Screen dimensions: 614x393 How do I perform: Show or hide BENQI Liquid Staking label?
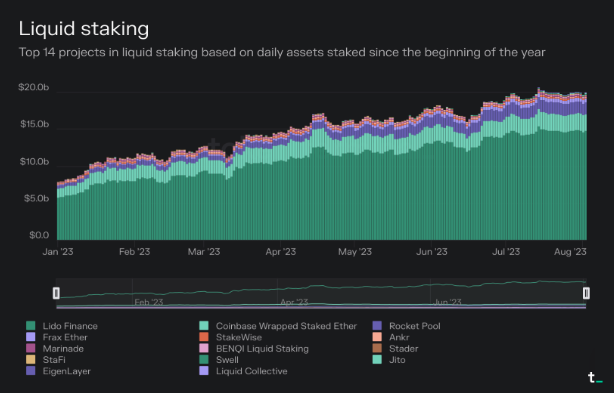[x=262, y=349]
